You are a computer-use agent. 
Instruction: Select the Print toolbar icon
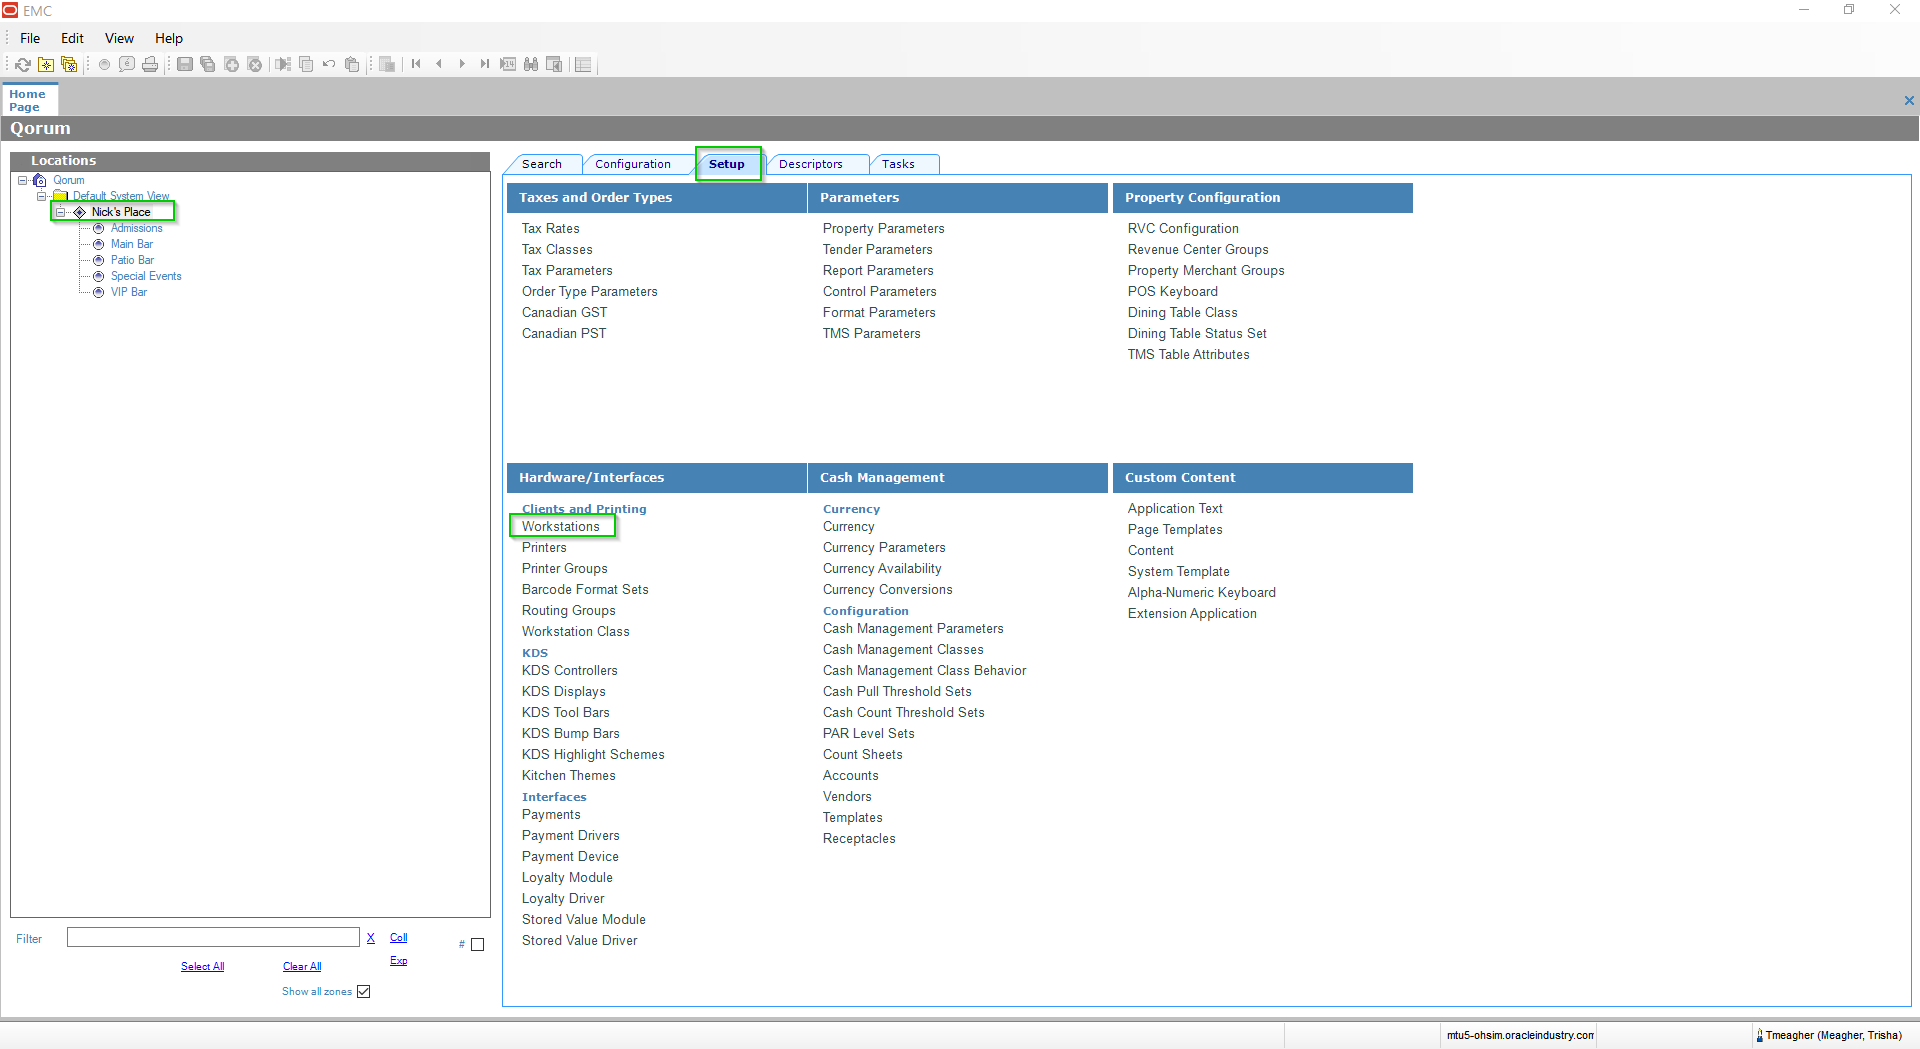pyautogui.click(x=150, y=64)
